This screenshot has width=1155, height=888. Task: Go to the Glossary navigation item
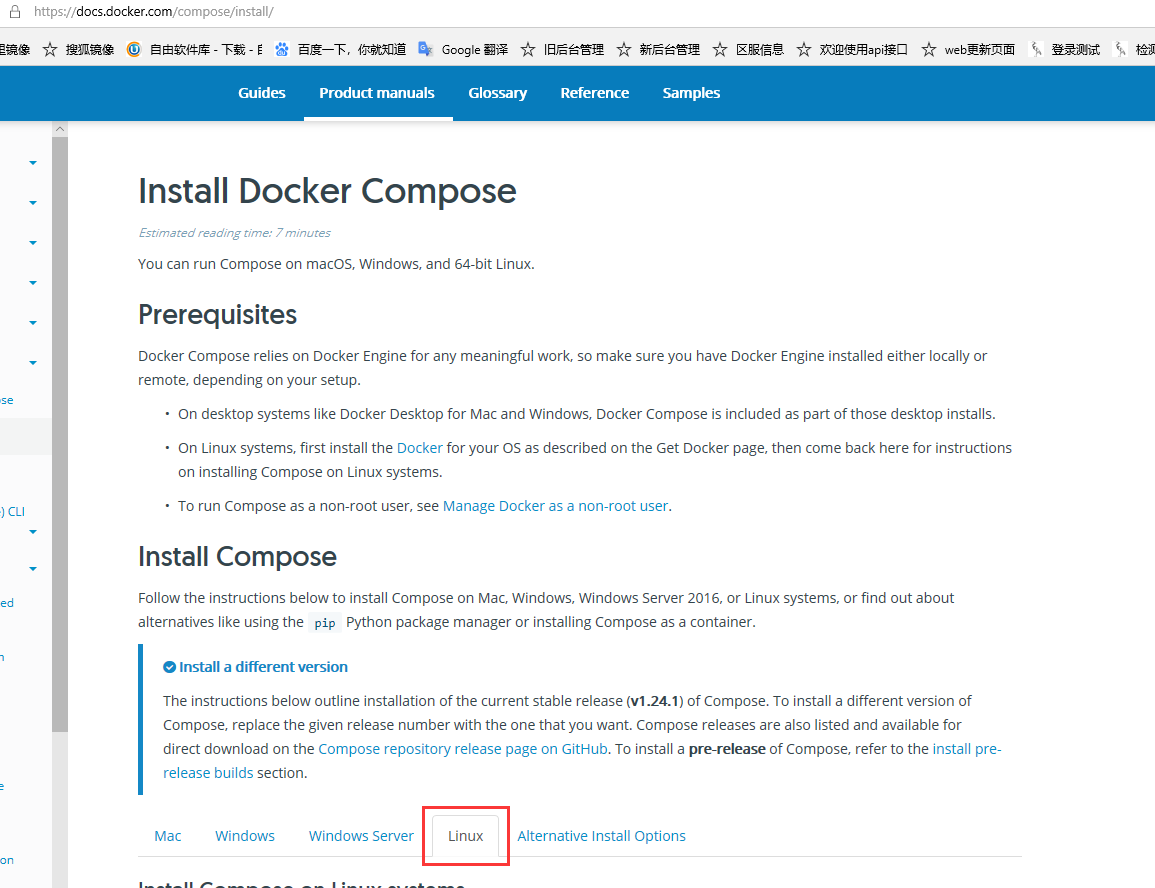coord(497,93)
